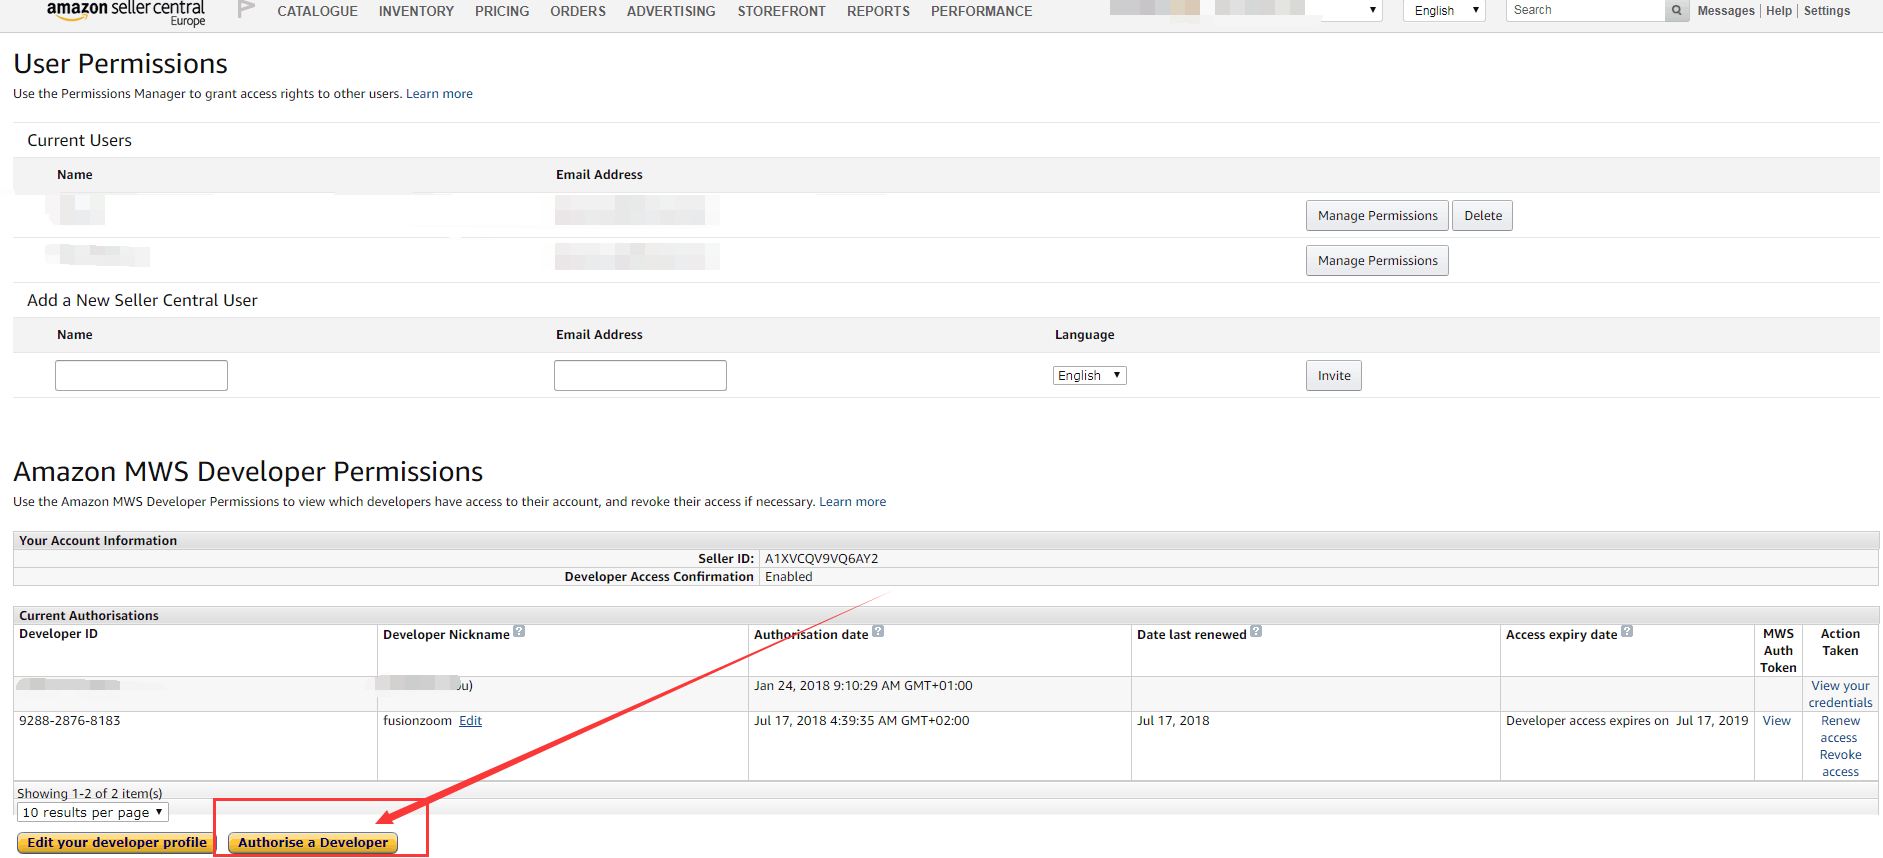This screenshot has width=1883, height=858.
Task: Click the search magnifier icon
Action: (x=1676, y=11)
